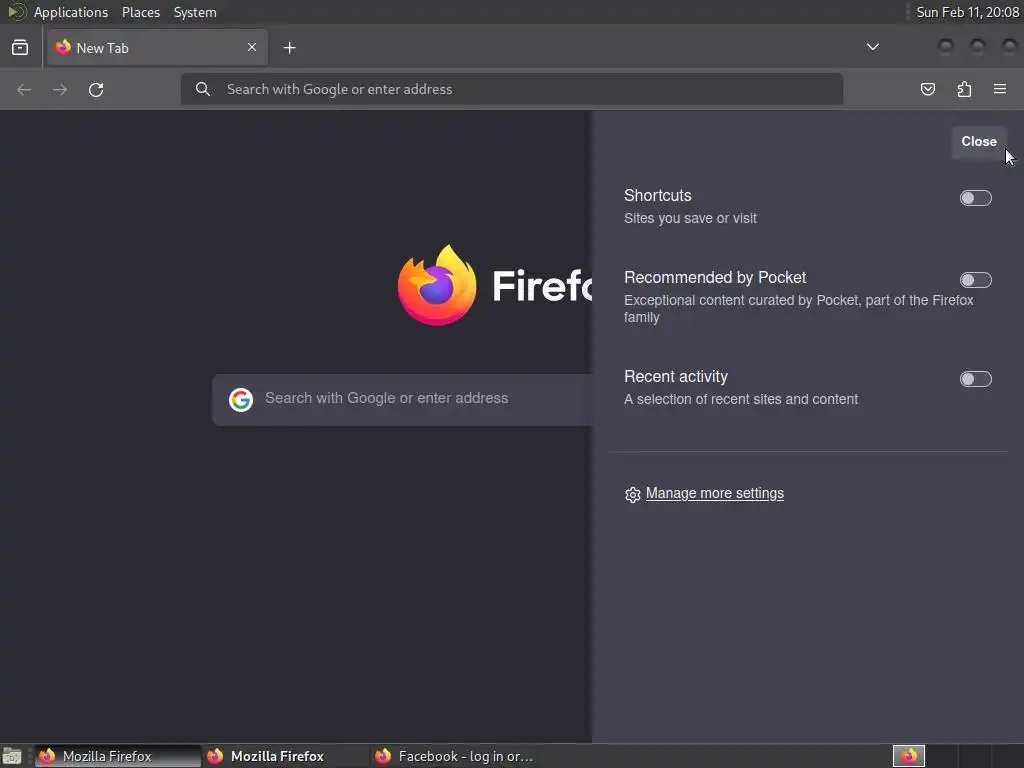Enable the Shortcuts toggle
Viewport: 1024px width, 768px height.
pos(976,198)
